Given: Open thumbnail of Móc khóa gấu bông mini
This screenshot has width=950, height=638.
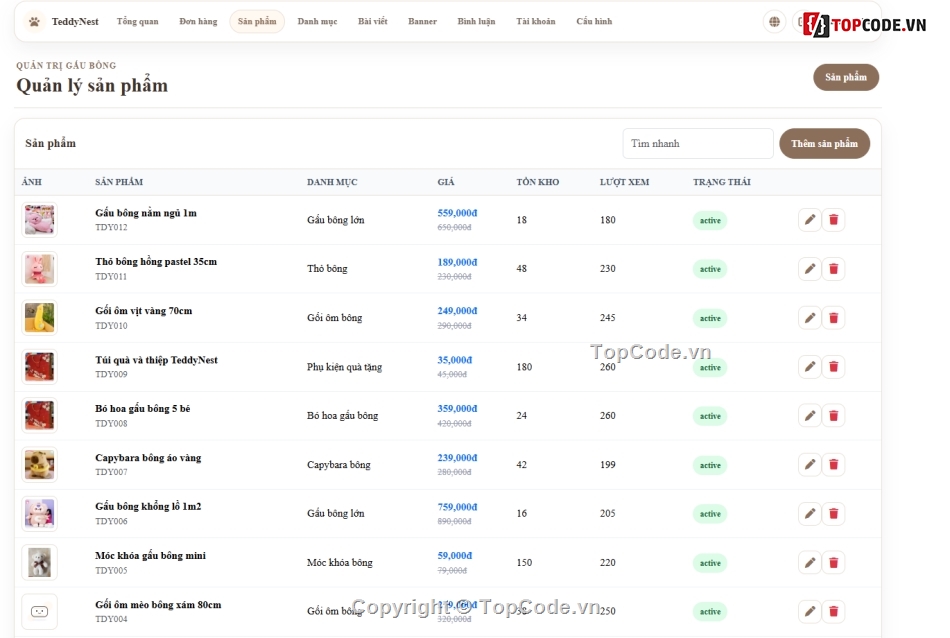Looking at the screenshot, I should (39, 563).
